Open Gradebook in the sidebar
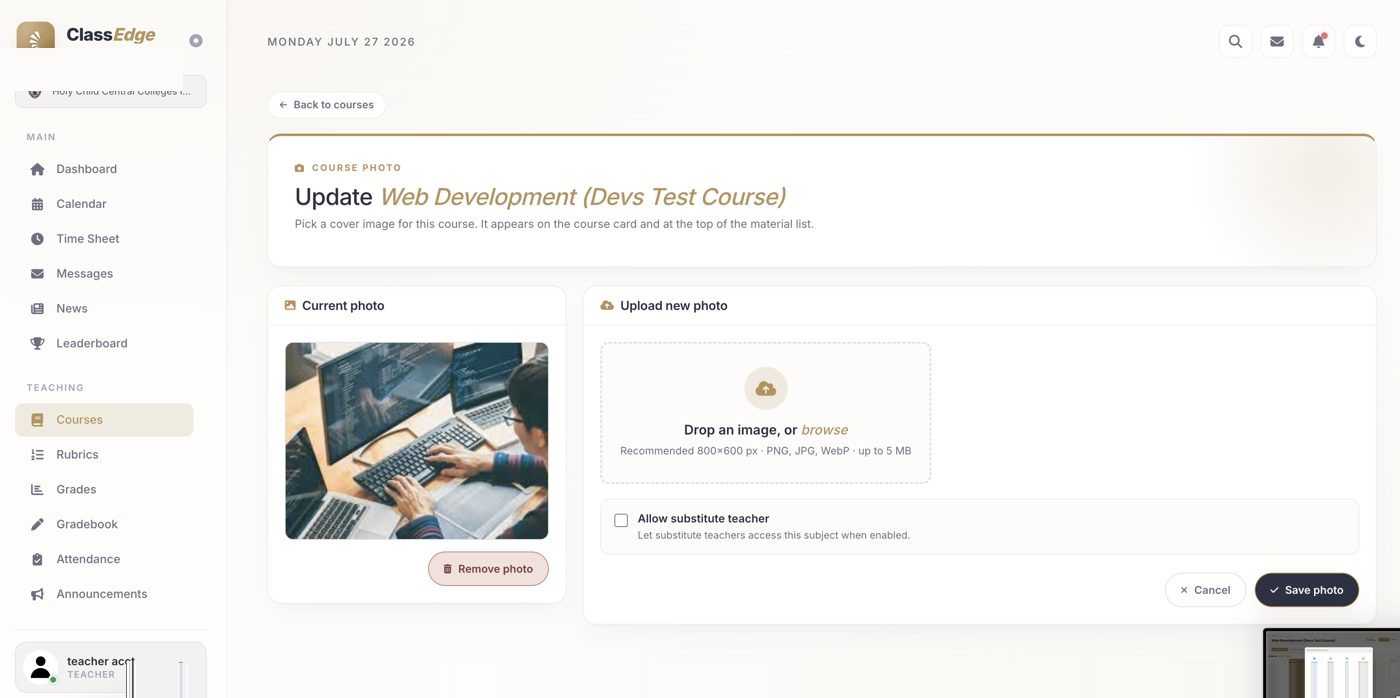Viewport: 1400px width, 698px height. coord(104,525)
